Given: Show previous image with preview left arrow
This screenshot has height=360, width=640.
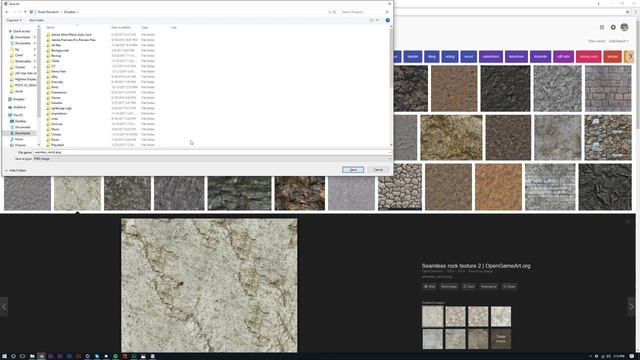Looking at the screenshot, I should pos(4,307).
